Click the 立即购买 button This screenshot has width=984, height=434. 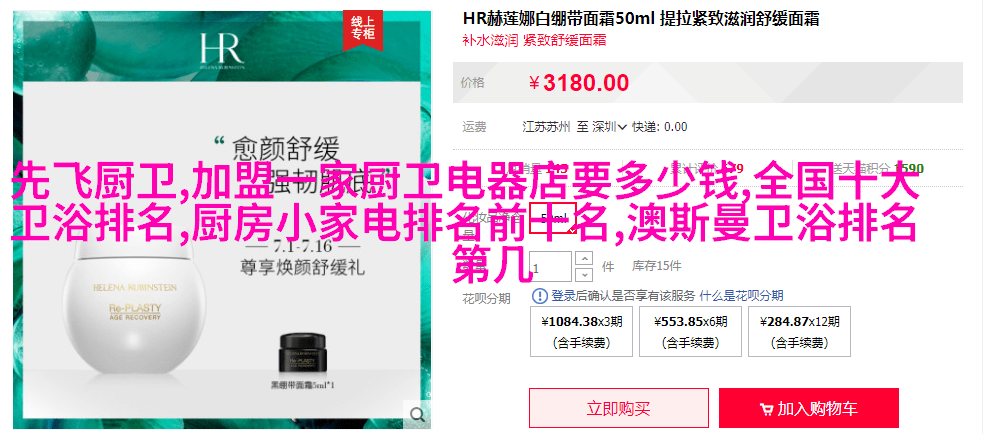coord(619,408)
